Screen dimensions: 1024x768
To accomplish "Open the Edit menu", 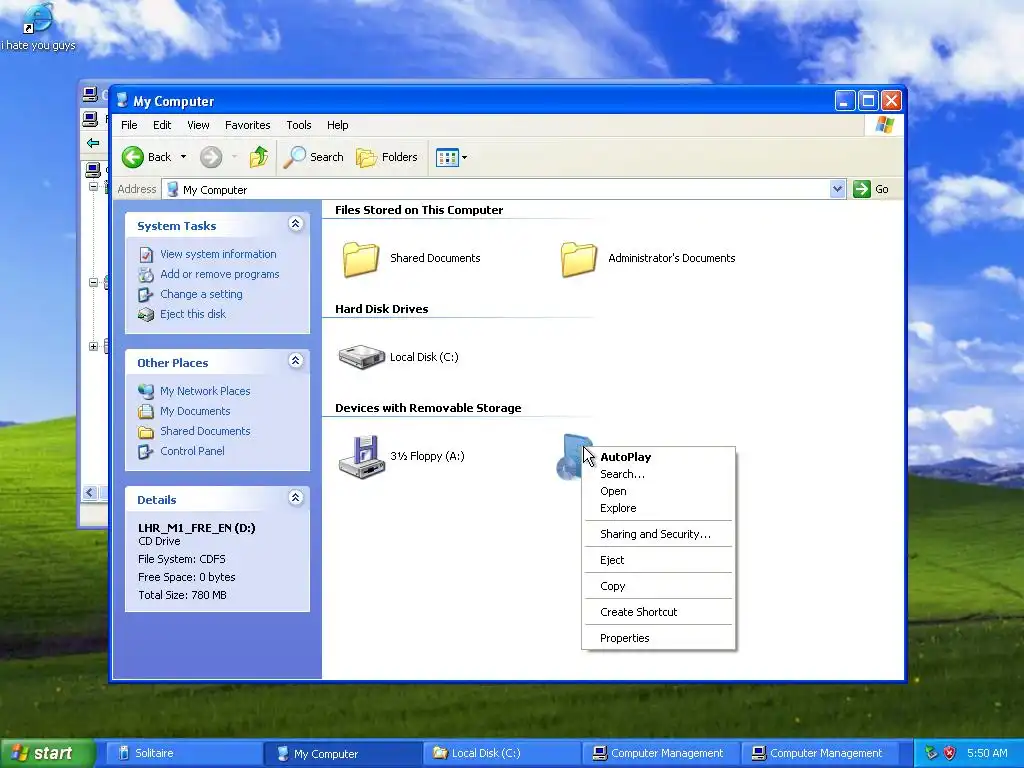I will point(162,125).
